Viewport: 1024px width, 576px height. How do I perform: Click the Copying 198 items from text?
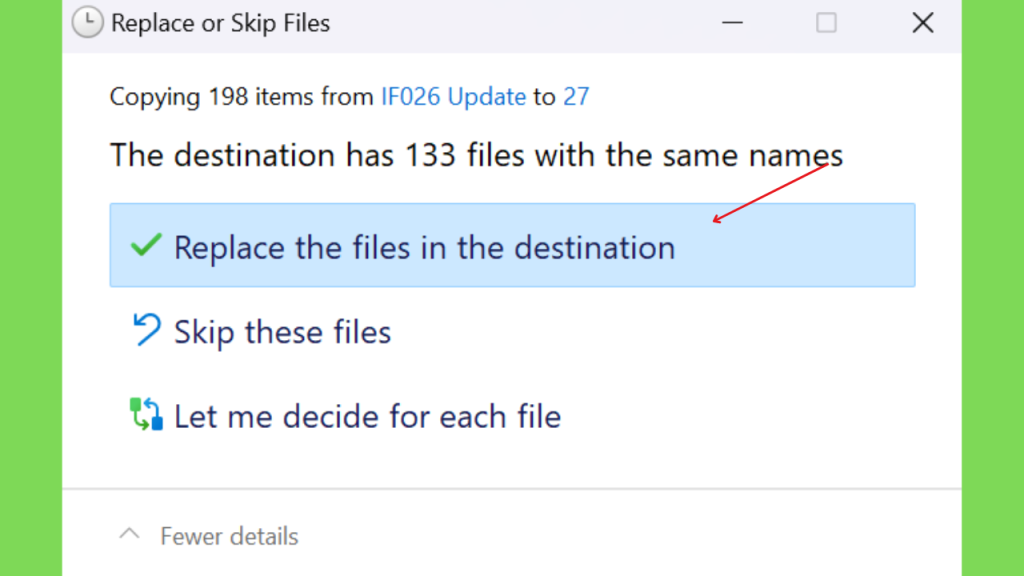pos(242,97)
